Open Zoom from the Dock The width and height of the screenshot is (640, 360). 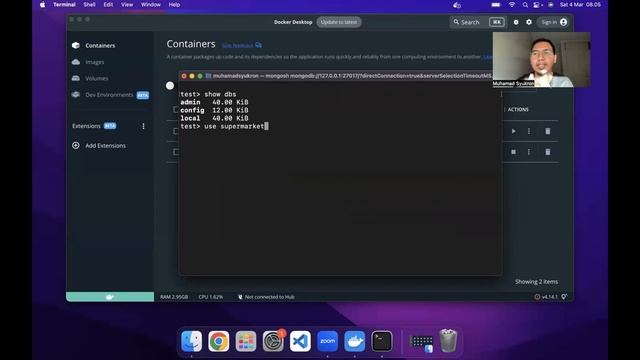pos(327,341)
